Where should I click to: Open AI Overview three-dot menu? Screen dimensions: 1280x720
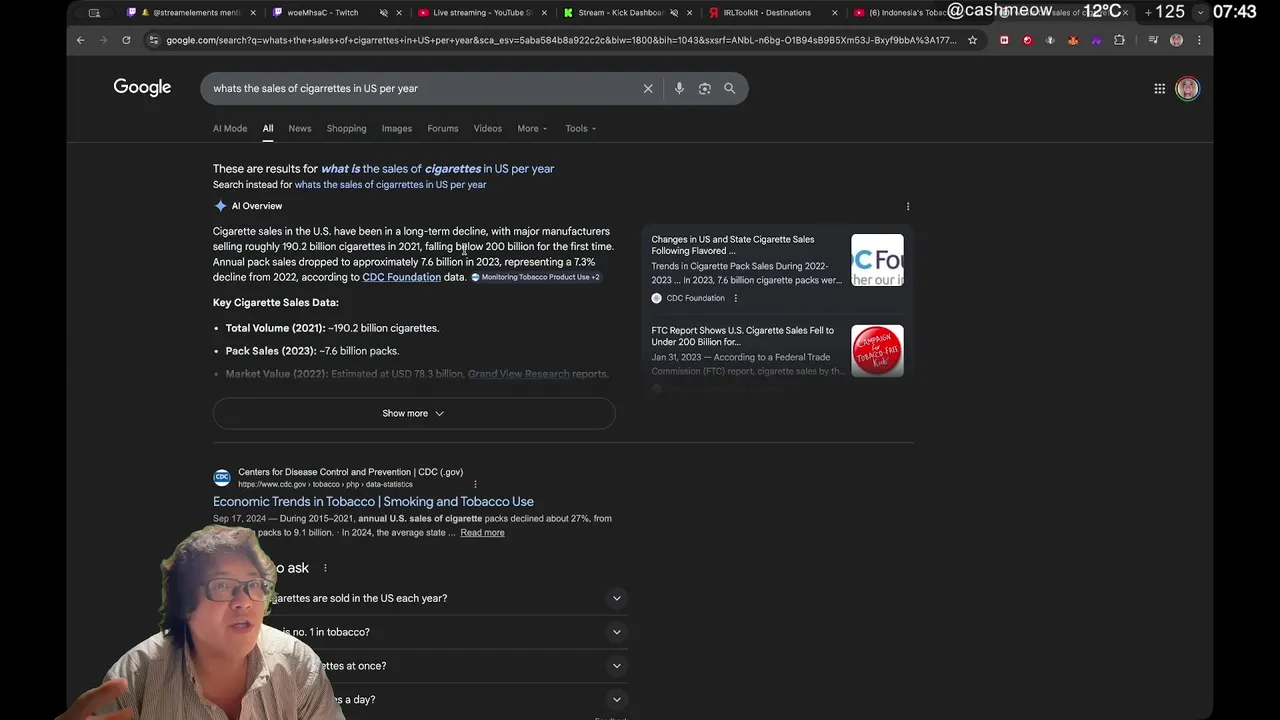click(908, 206)
